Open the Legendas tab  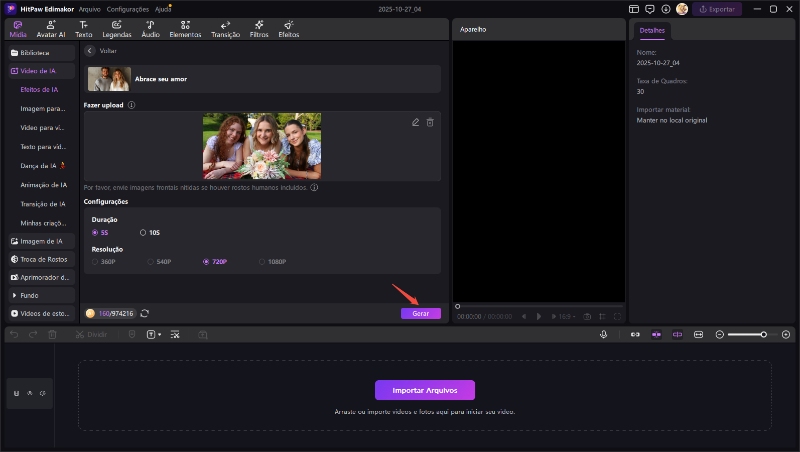pos(117,29)
